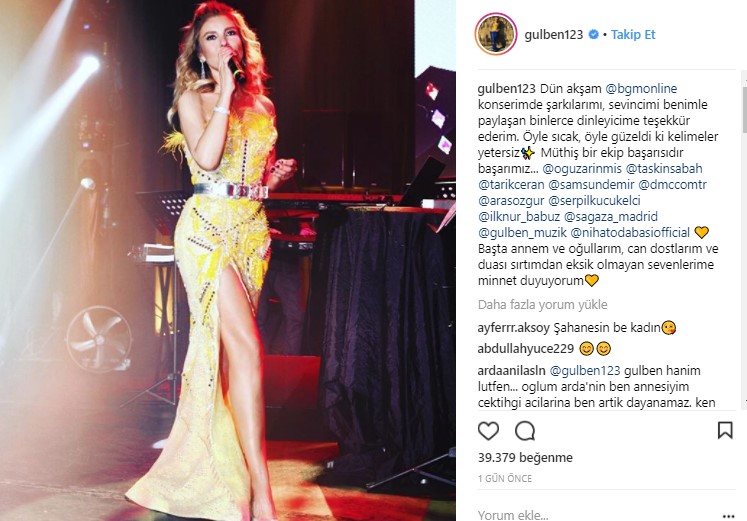Open the concert photo
The width and height of the screenshot is (747, 521).
[x=228, y=260]
